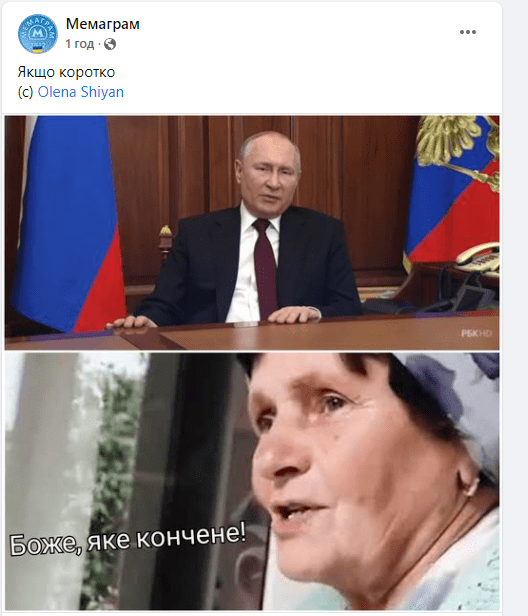Click the Мемаграм page name
Viewport: 528px width, 616px height.
tap(103, 24)
